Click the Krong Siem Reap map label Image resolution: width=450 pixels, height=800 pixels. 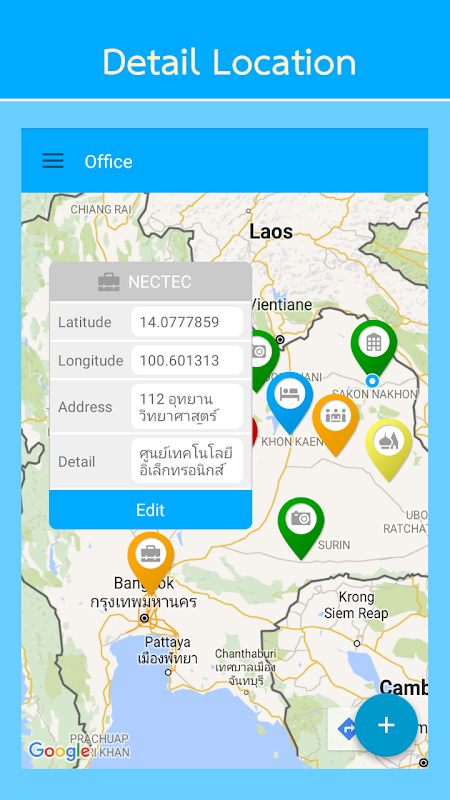[356, 605]
